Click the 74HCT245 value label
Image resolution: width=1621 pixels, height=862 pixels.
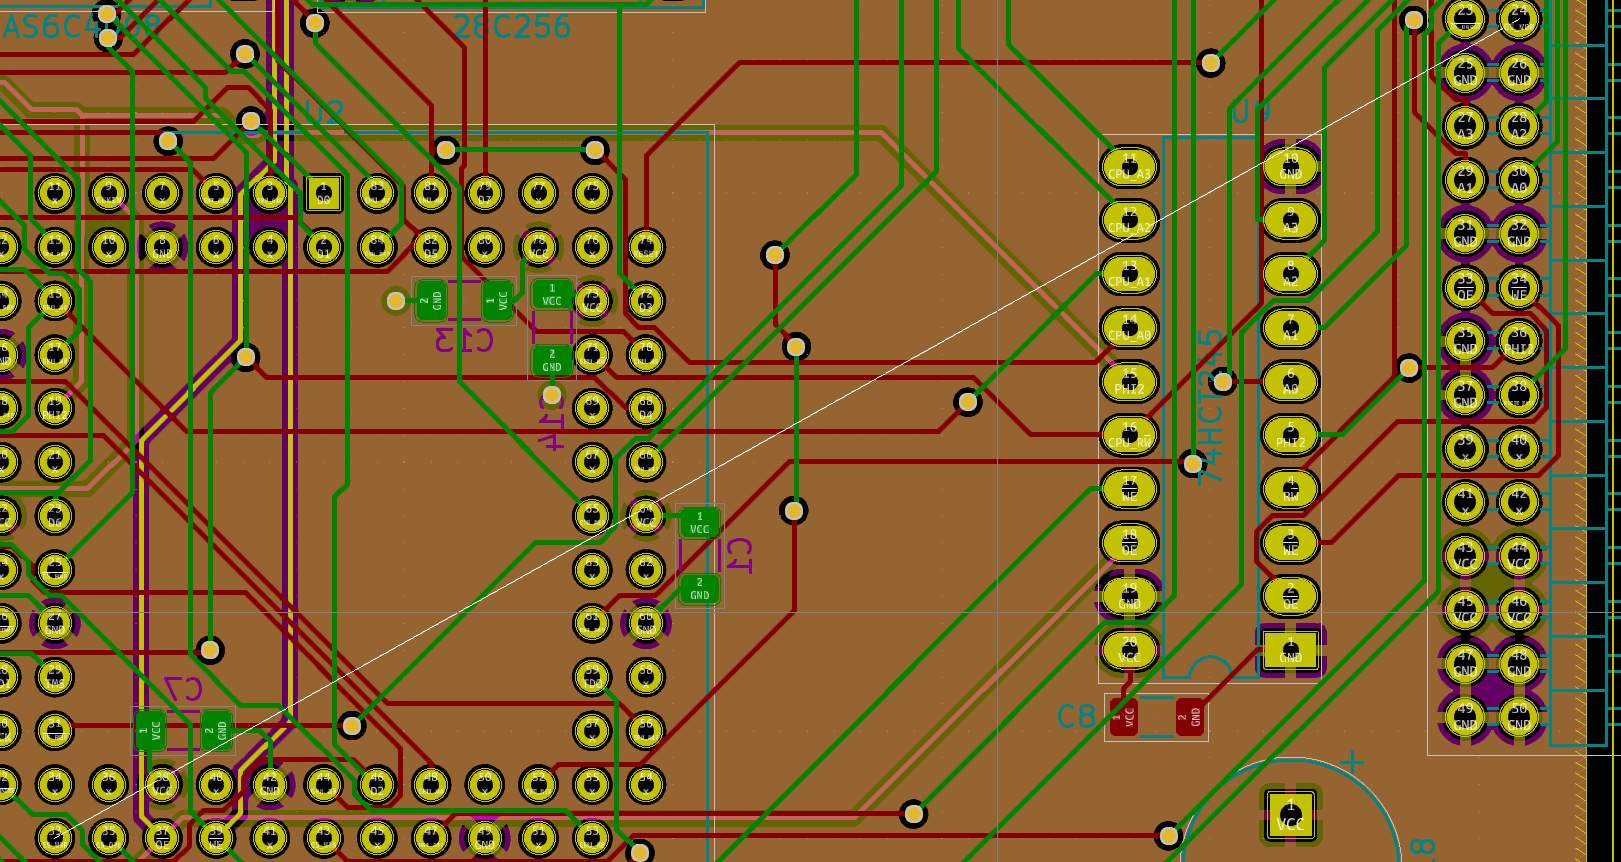click(x=1211, y=405)
